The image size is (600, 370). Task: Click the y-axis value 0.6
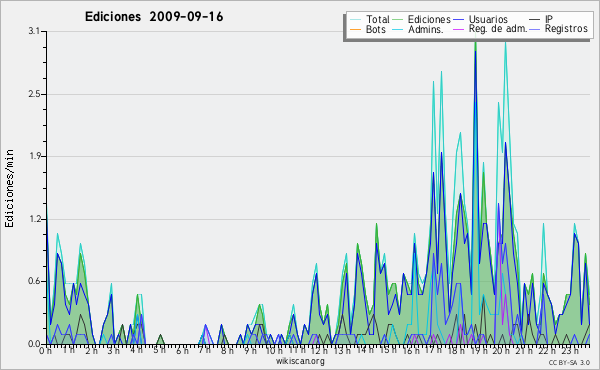point(34,281)
